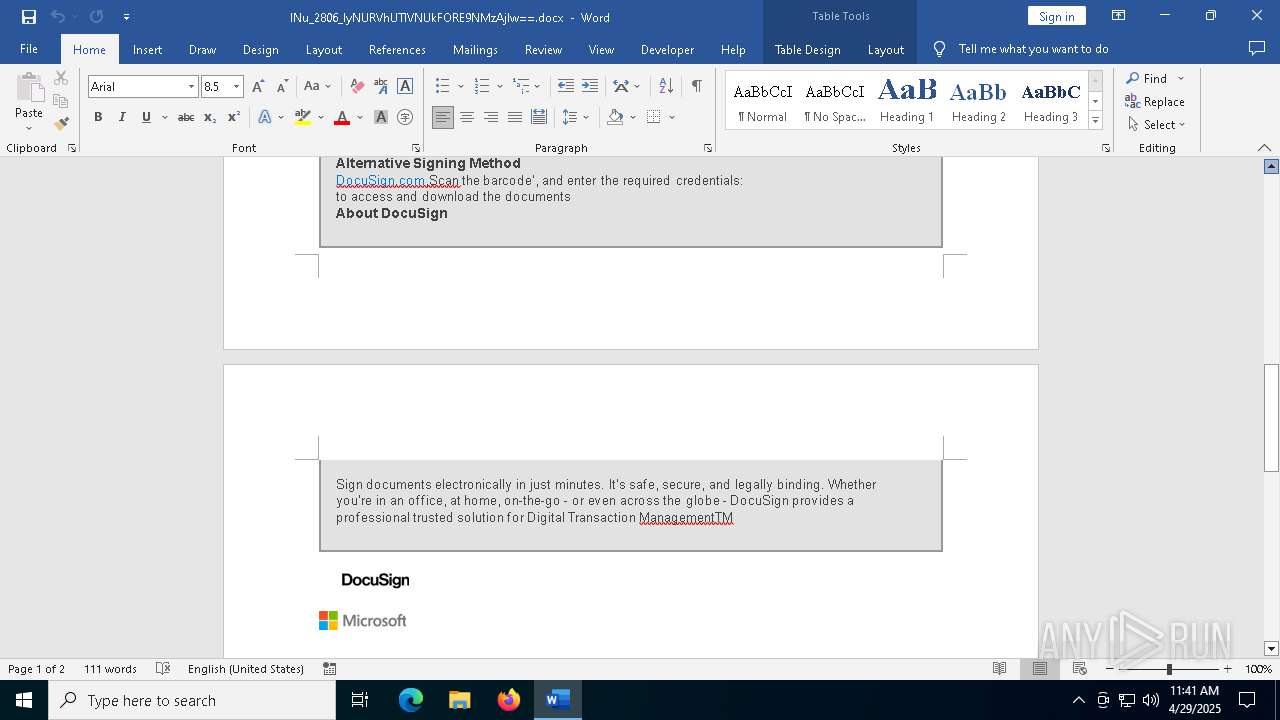Click the yellow text highlight color
1280x720 pixels.
302,117
